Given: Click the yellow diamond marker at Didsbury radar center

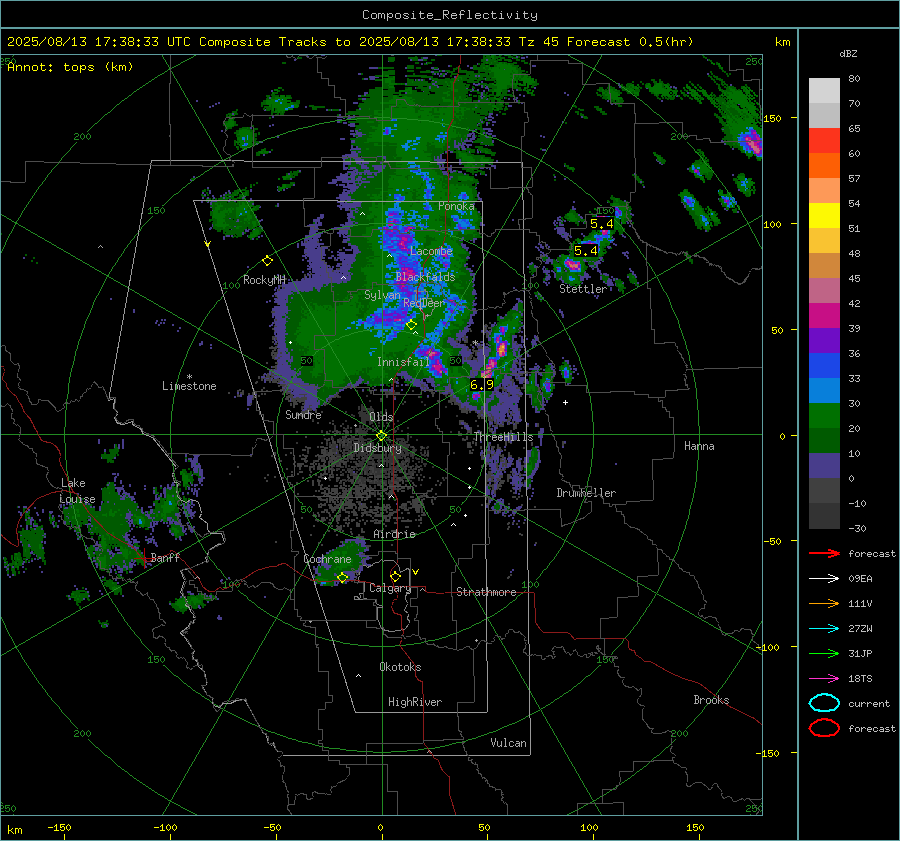Looking at the screenshot, I should click(381, 436).
